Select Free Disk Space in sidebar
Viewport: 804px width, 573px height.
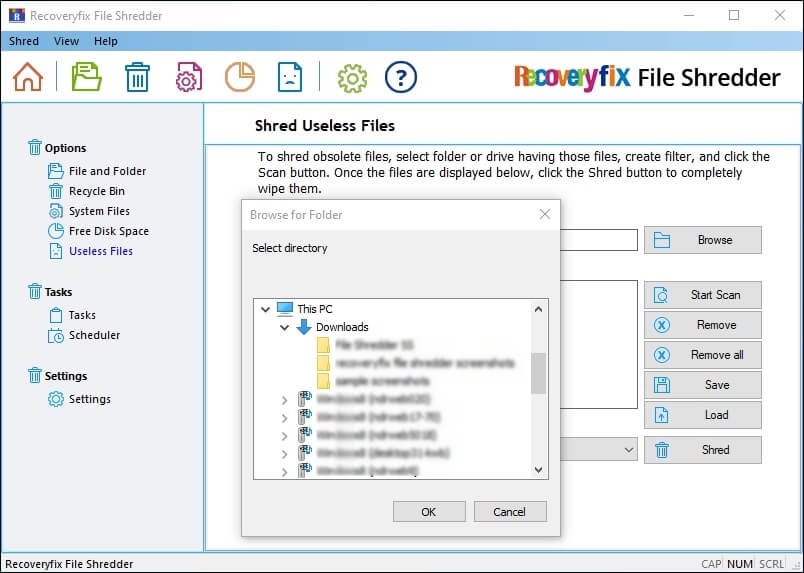[98, 231]
